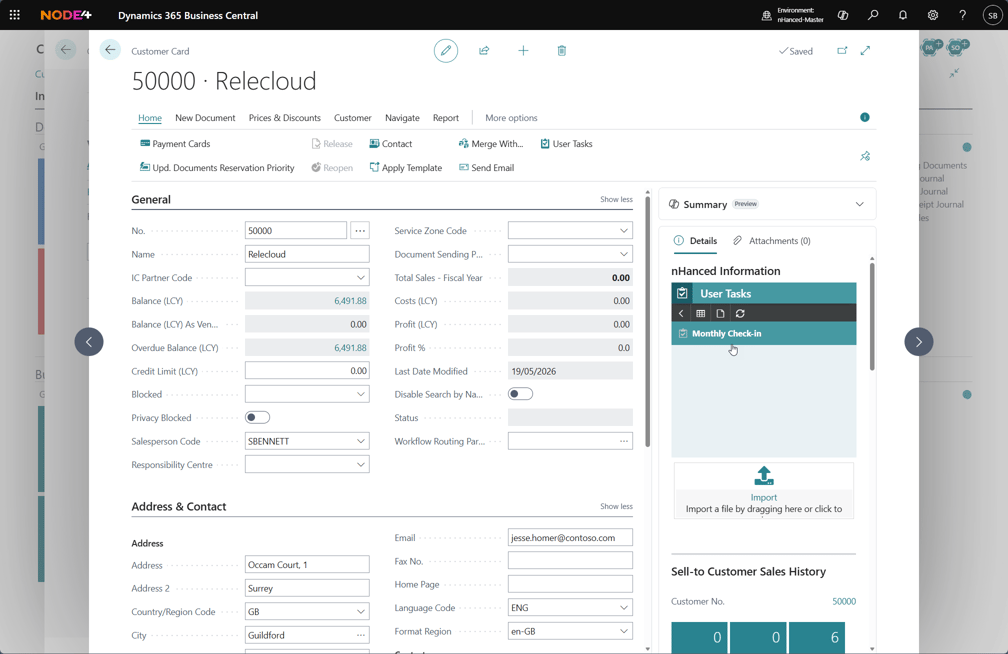Open New Document menu
The image size is (1008, 654).
point(205,118)
